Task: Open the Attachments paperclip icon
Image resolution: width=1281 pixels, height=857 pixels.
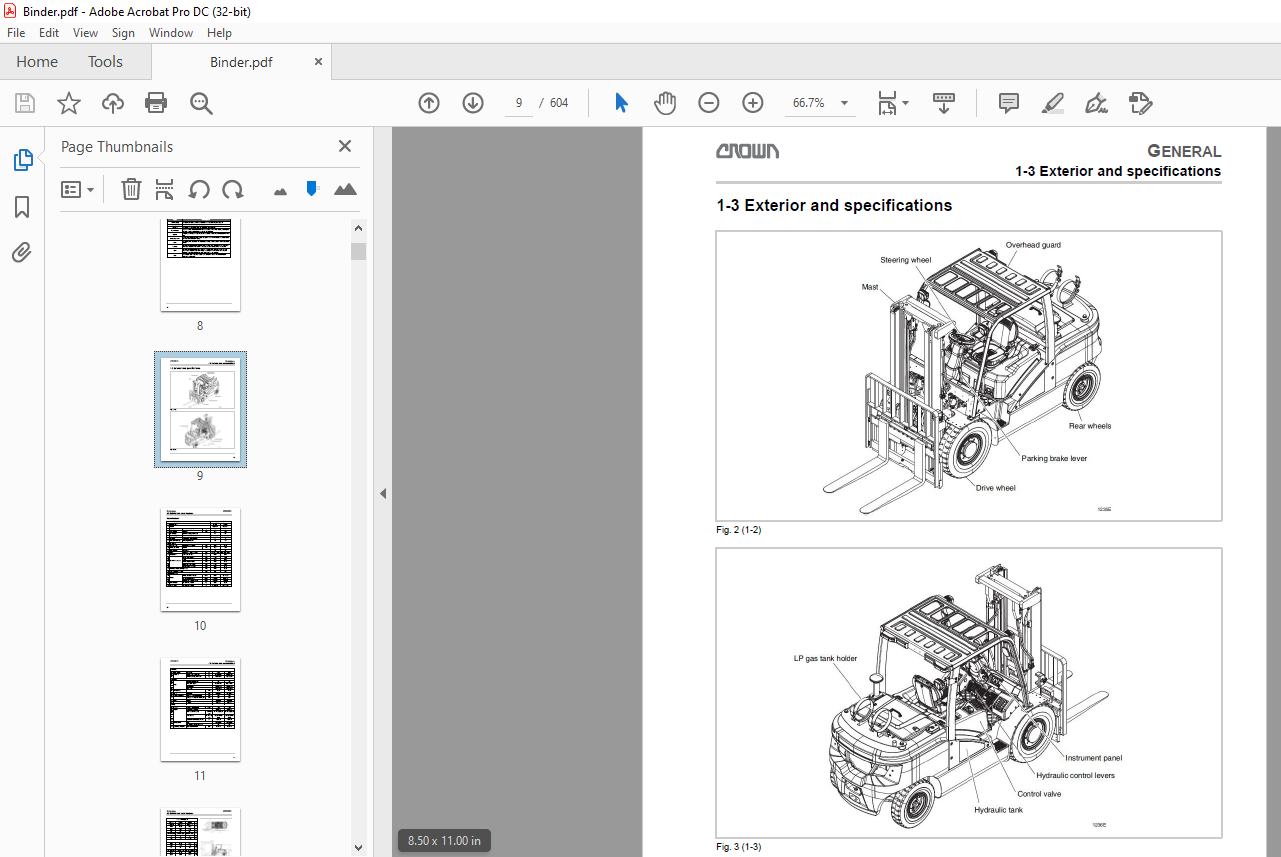Action: pos(22,253)
